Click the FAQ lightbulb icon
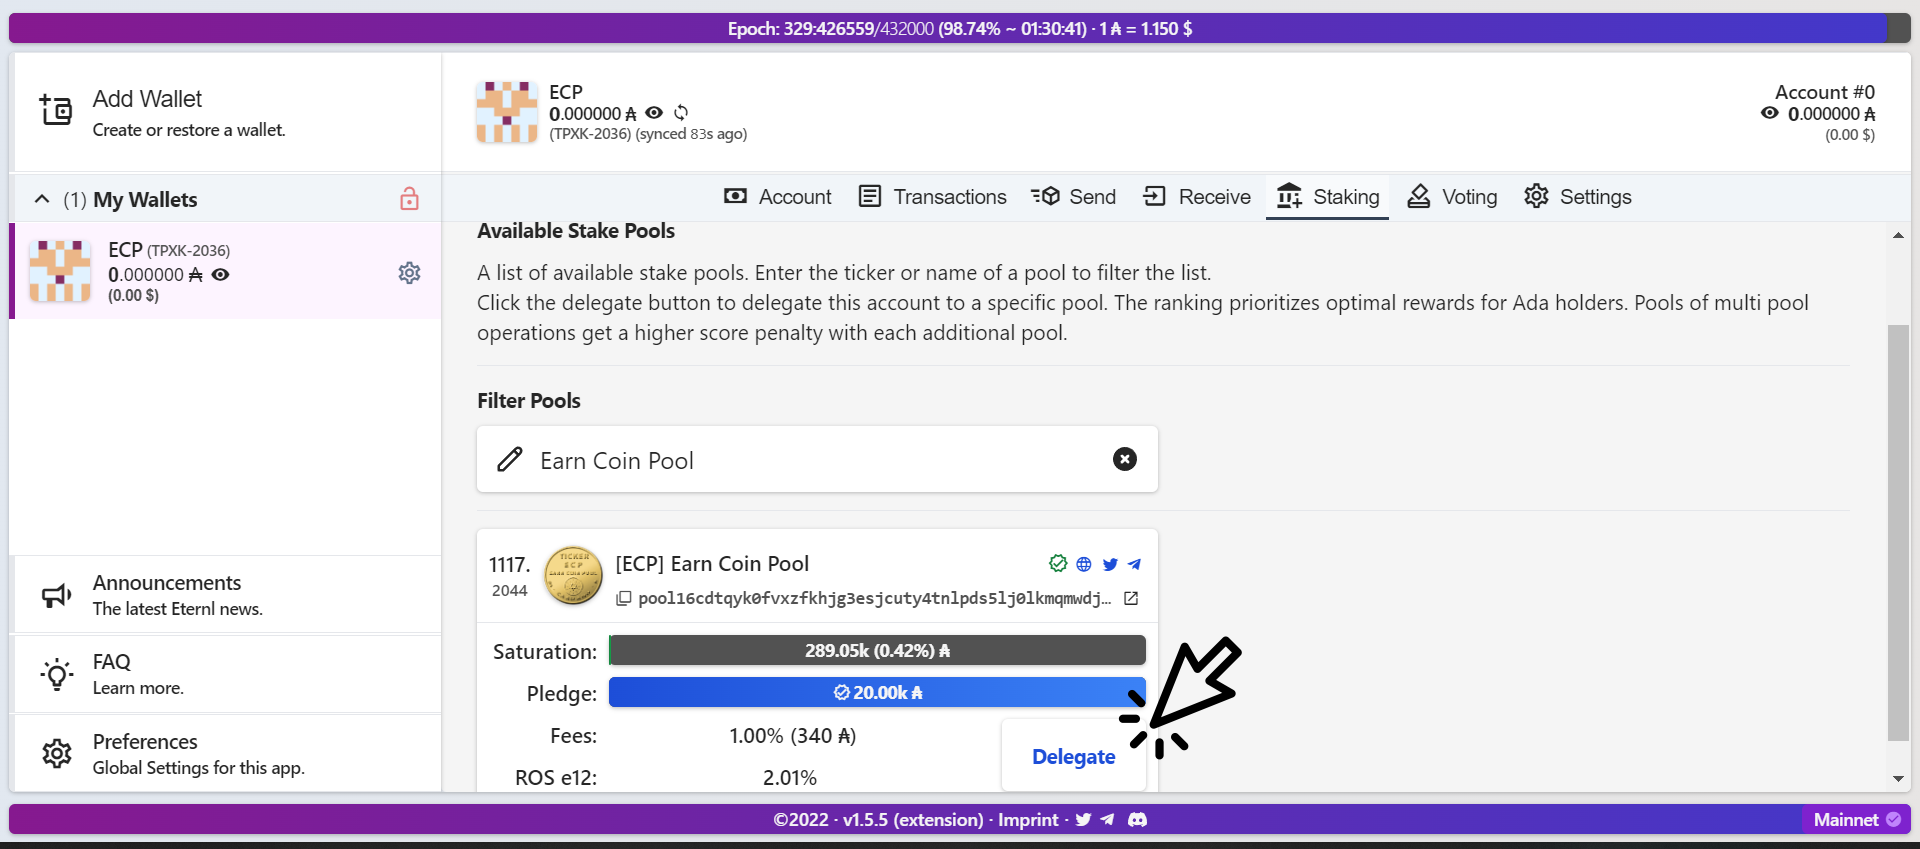1920x849 pixels. point(56,675)
